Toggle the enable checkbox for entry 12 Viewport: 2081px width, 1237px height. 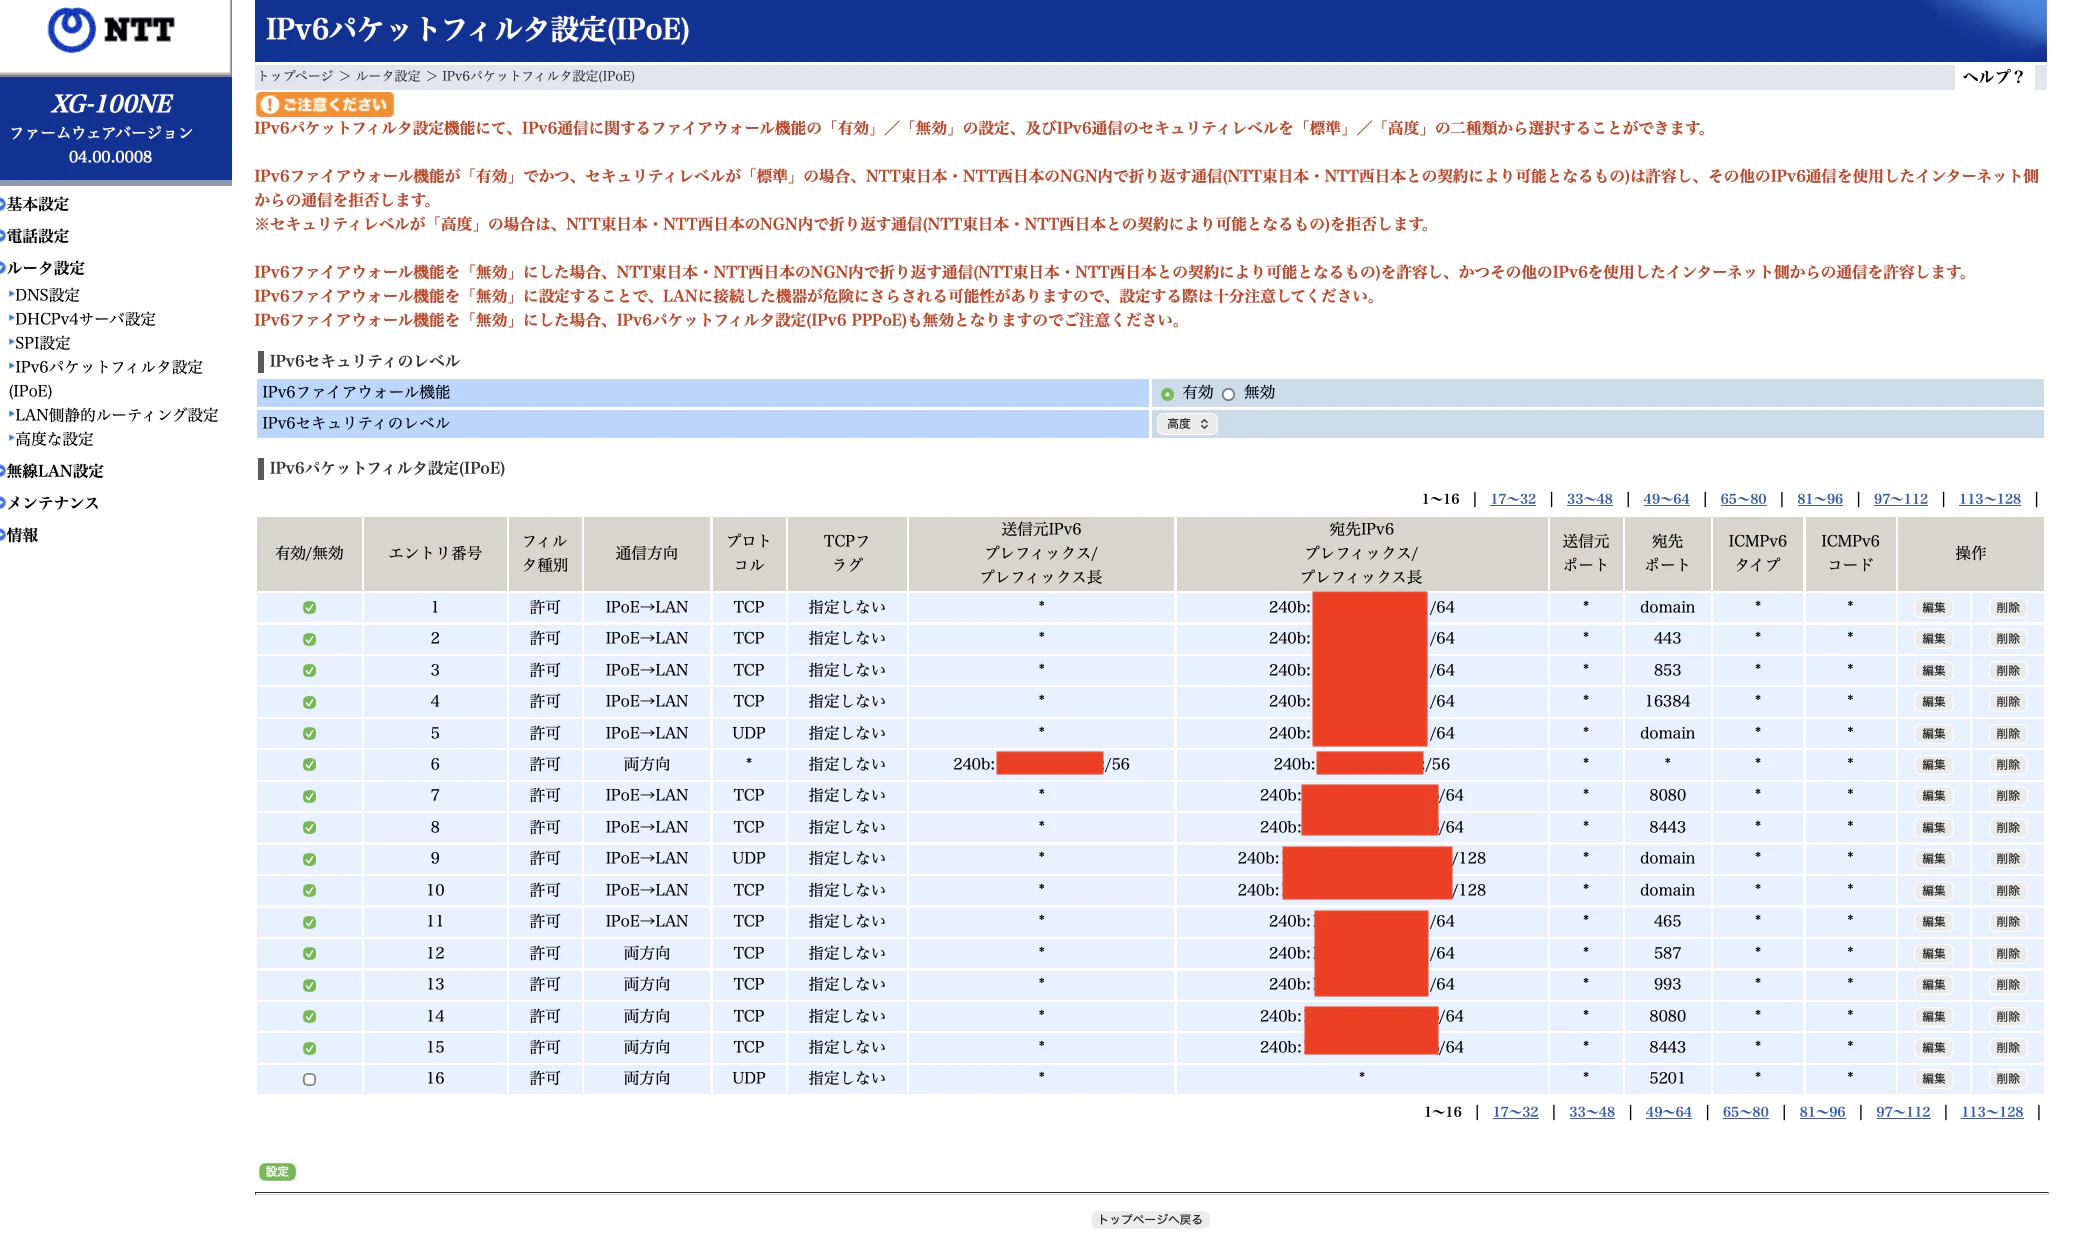(310, 954)
